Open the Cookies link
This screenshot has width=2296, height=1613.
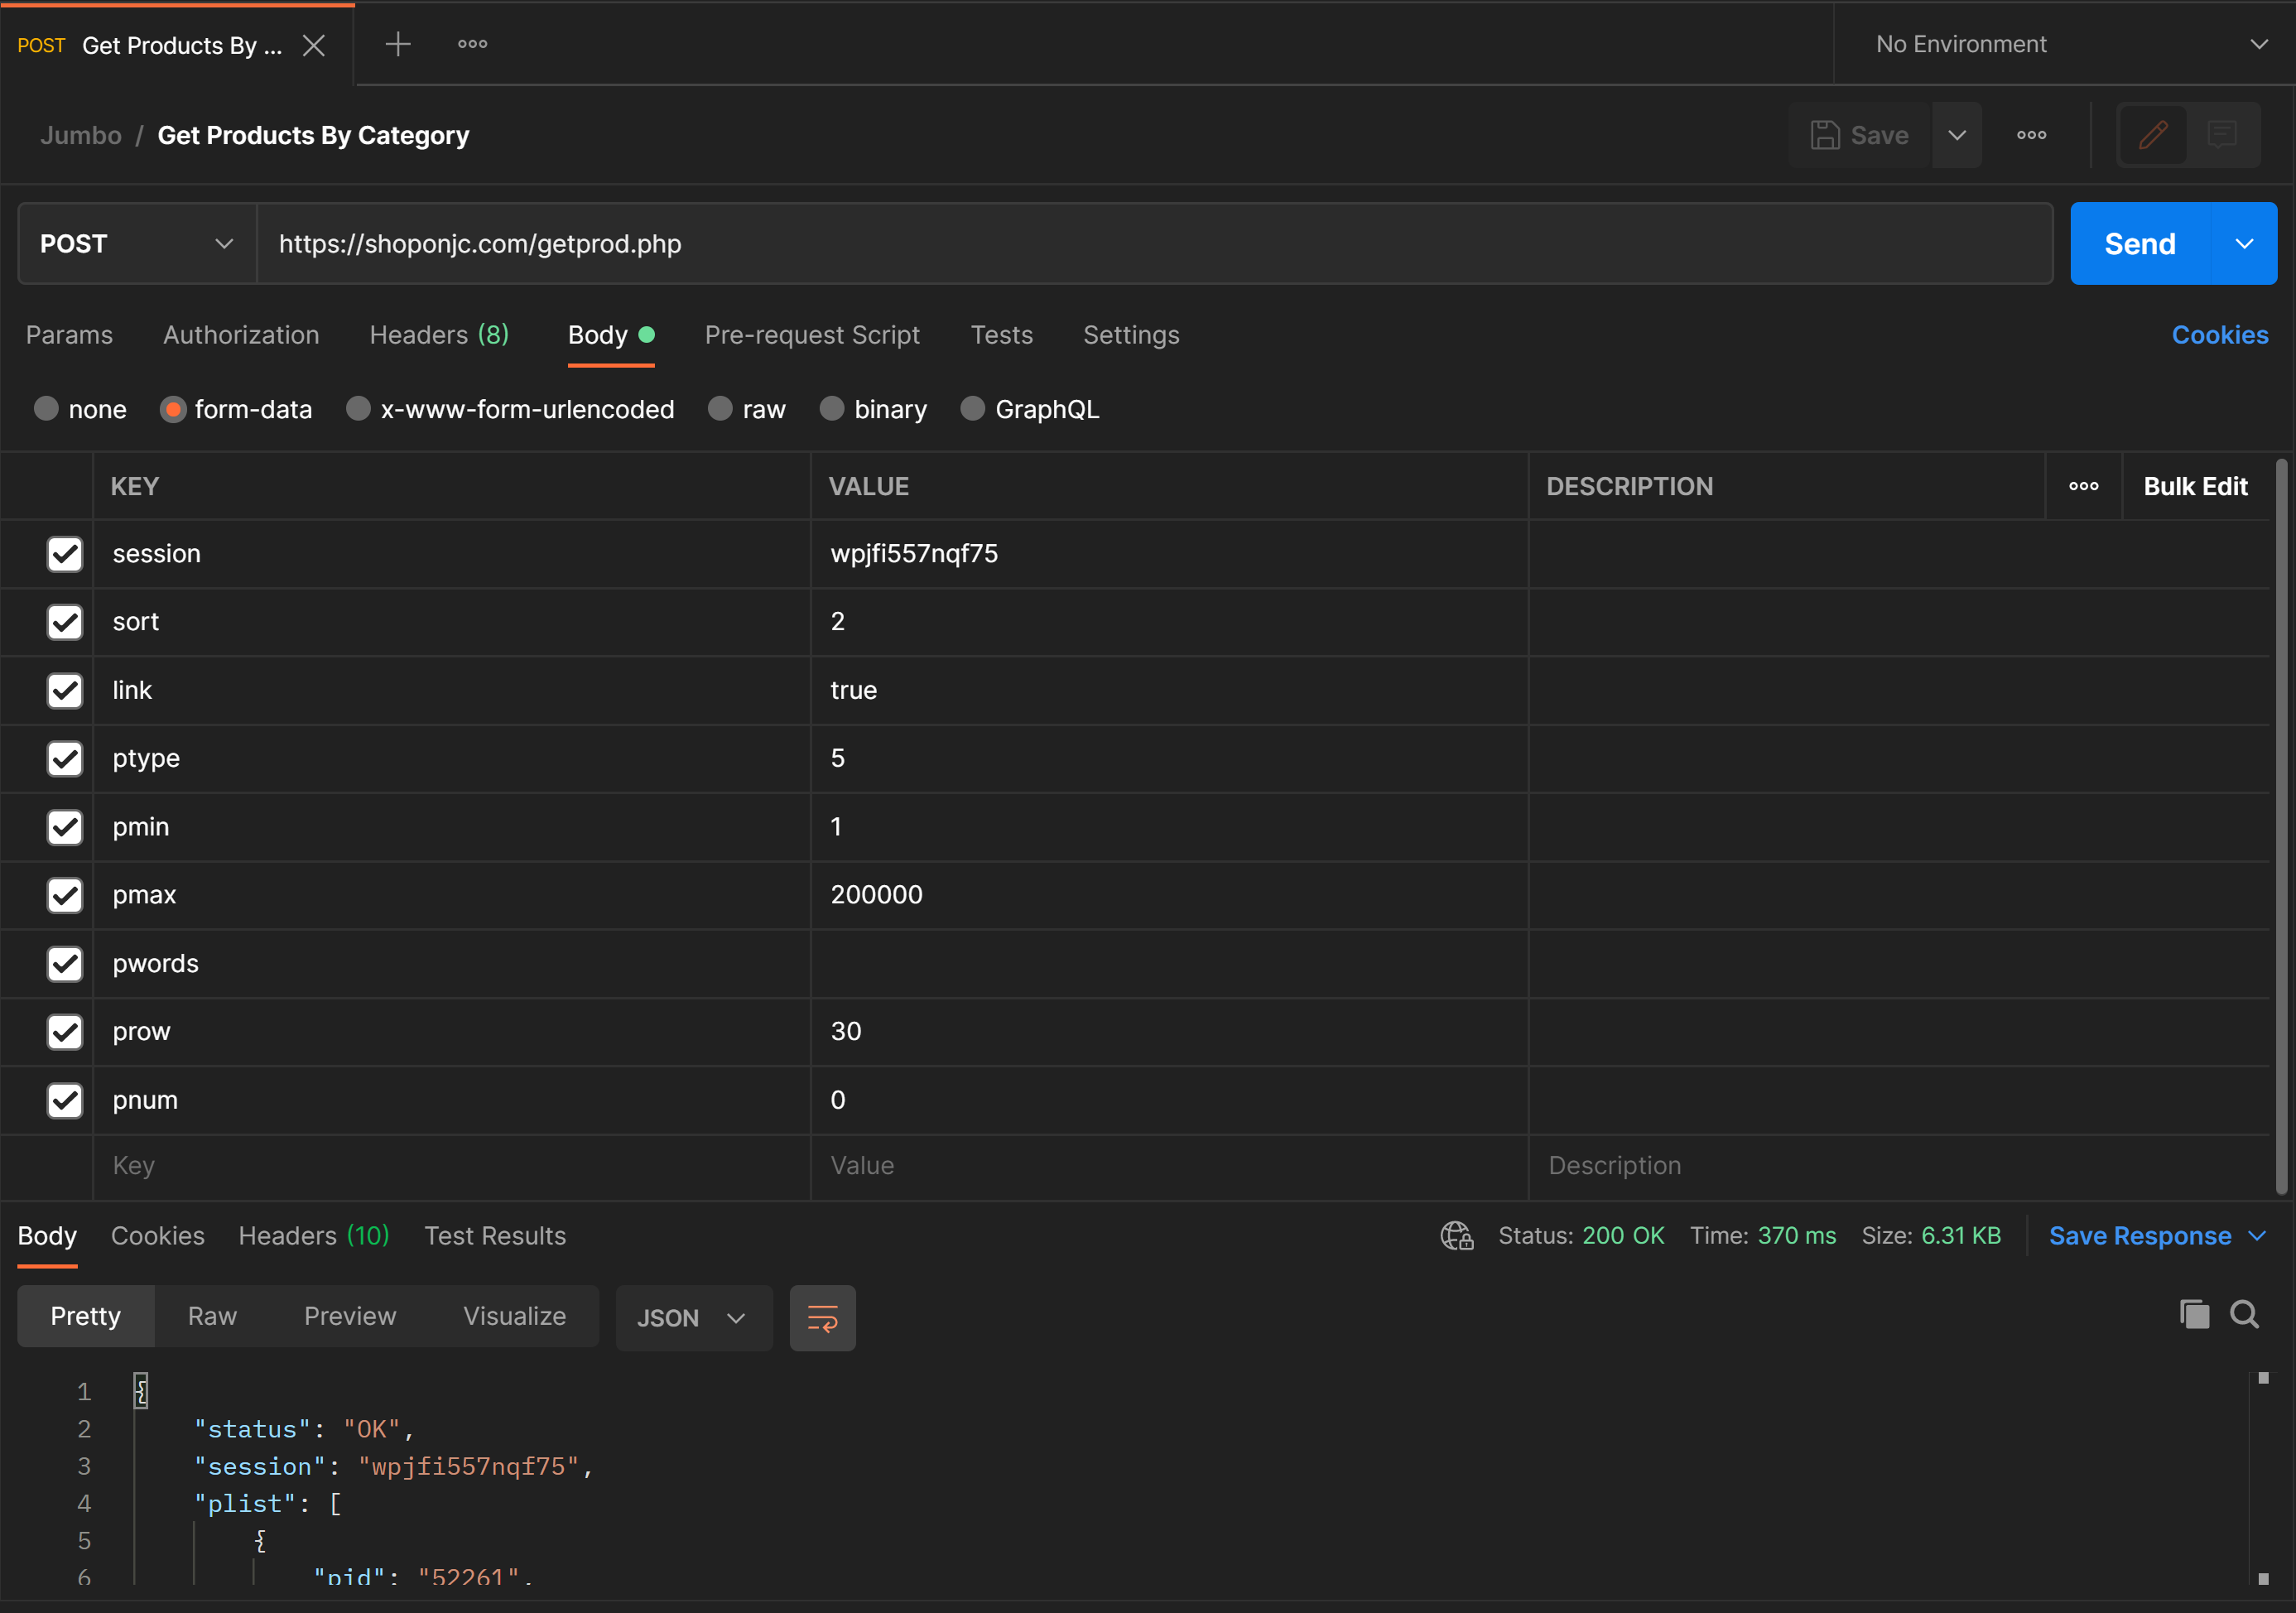[x=2219, y=335]
